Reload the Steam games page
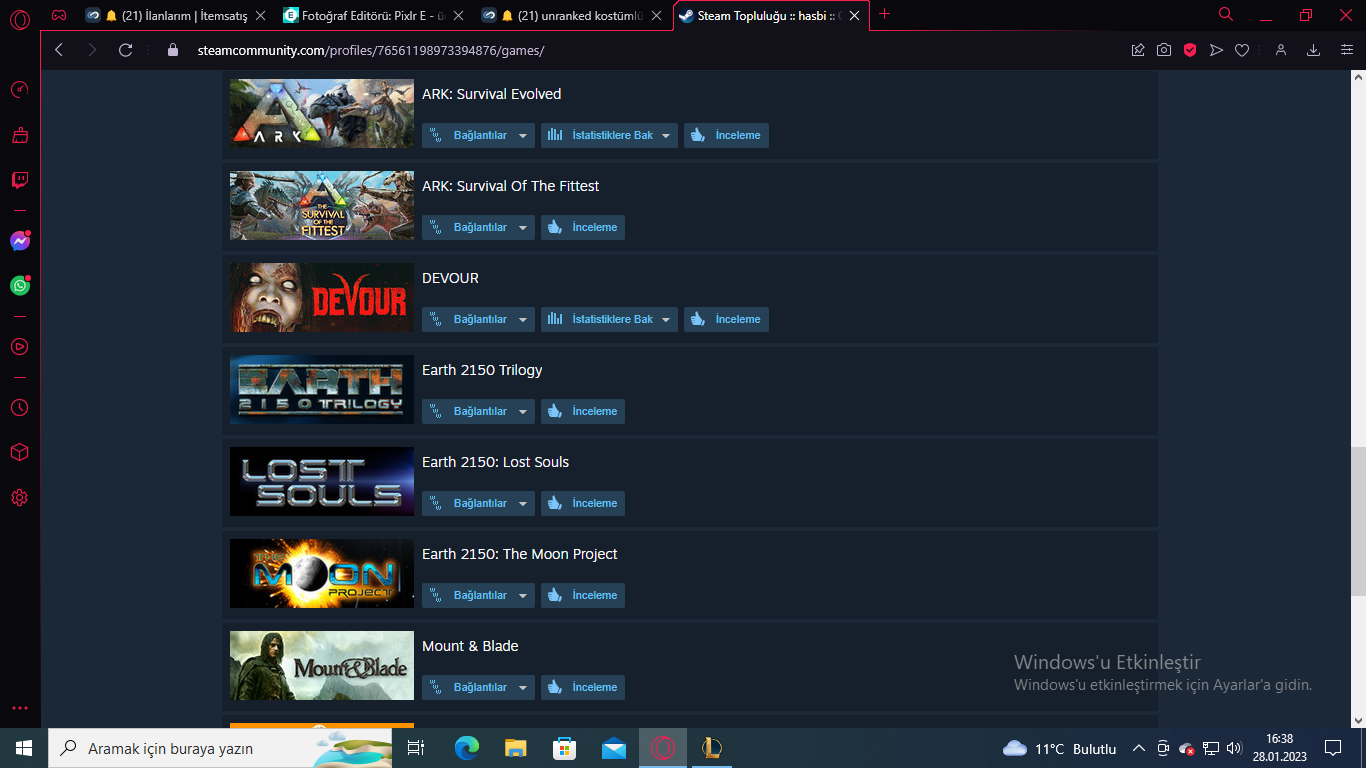This screenshot has height=768, width=1366. tap(126, 50)
